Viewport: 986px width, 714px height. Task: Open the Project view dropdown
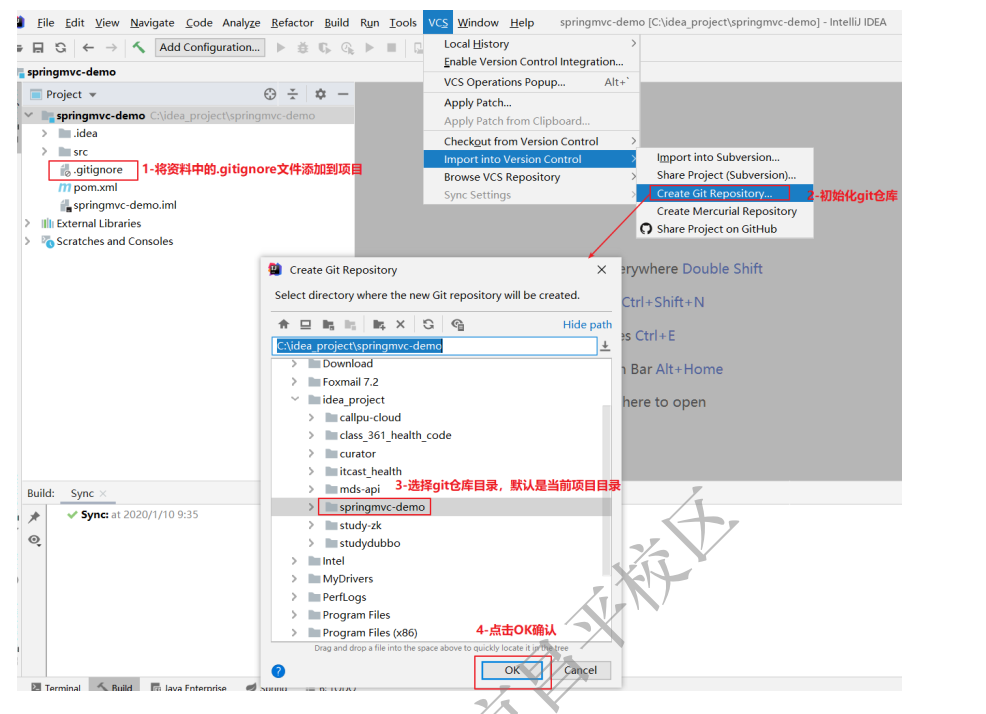[x=93, y=94]
